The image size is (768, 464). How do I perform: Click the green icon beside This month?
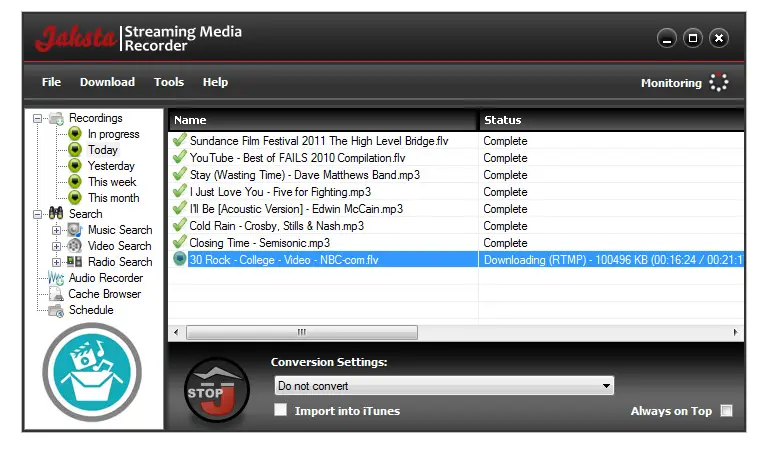coord(74,198)
